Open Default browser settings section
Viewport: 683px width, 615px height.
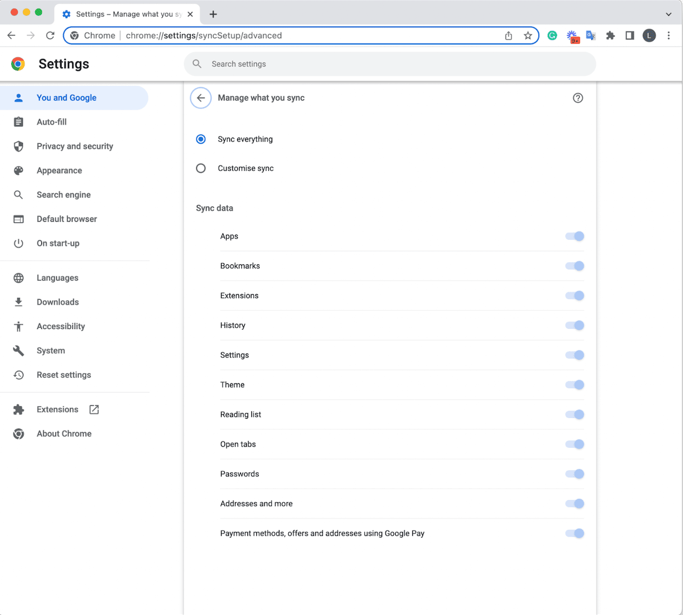(74, 219)
